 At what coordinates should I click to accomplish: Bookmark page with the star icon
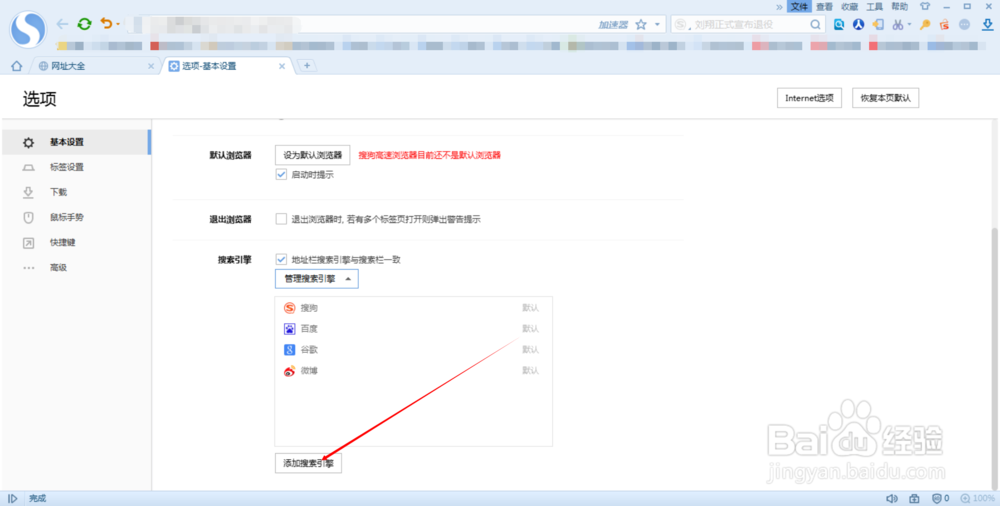pyautogui.click(x=641, y=24)
